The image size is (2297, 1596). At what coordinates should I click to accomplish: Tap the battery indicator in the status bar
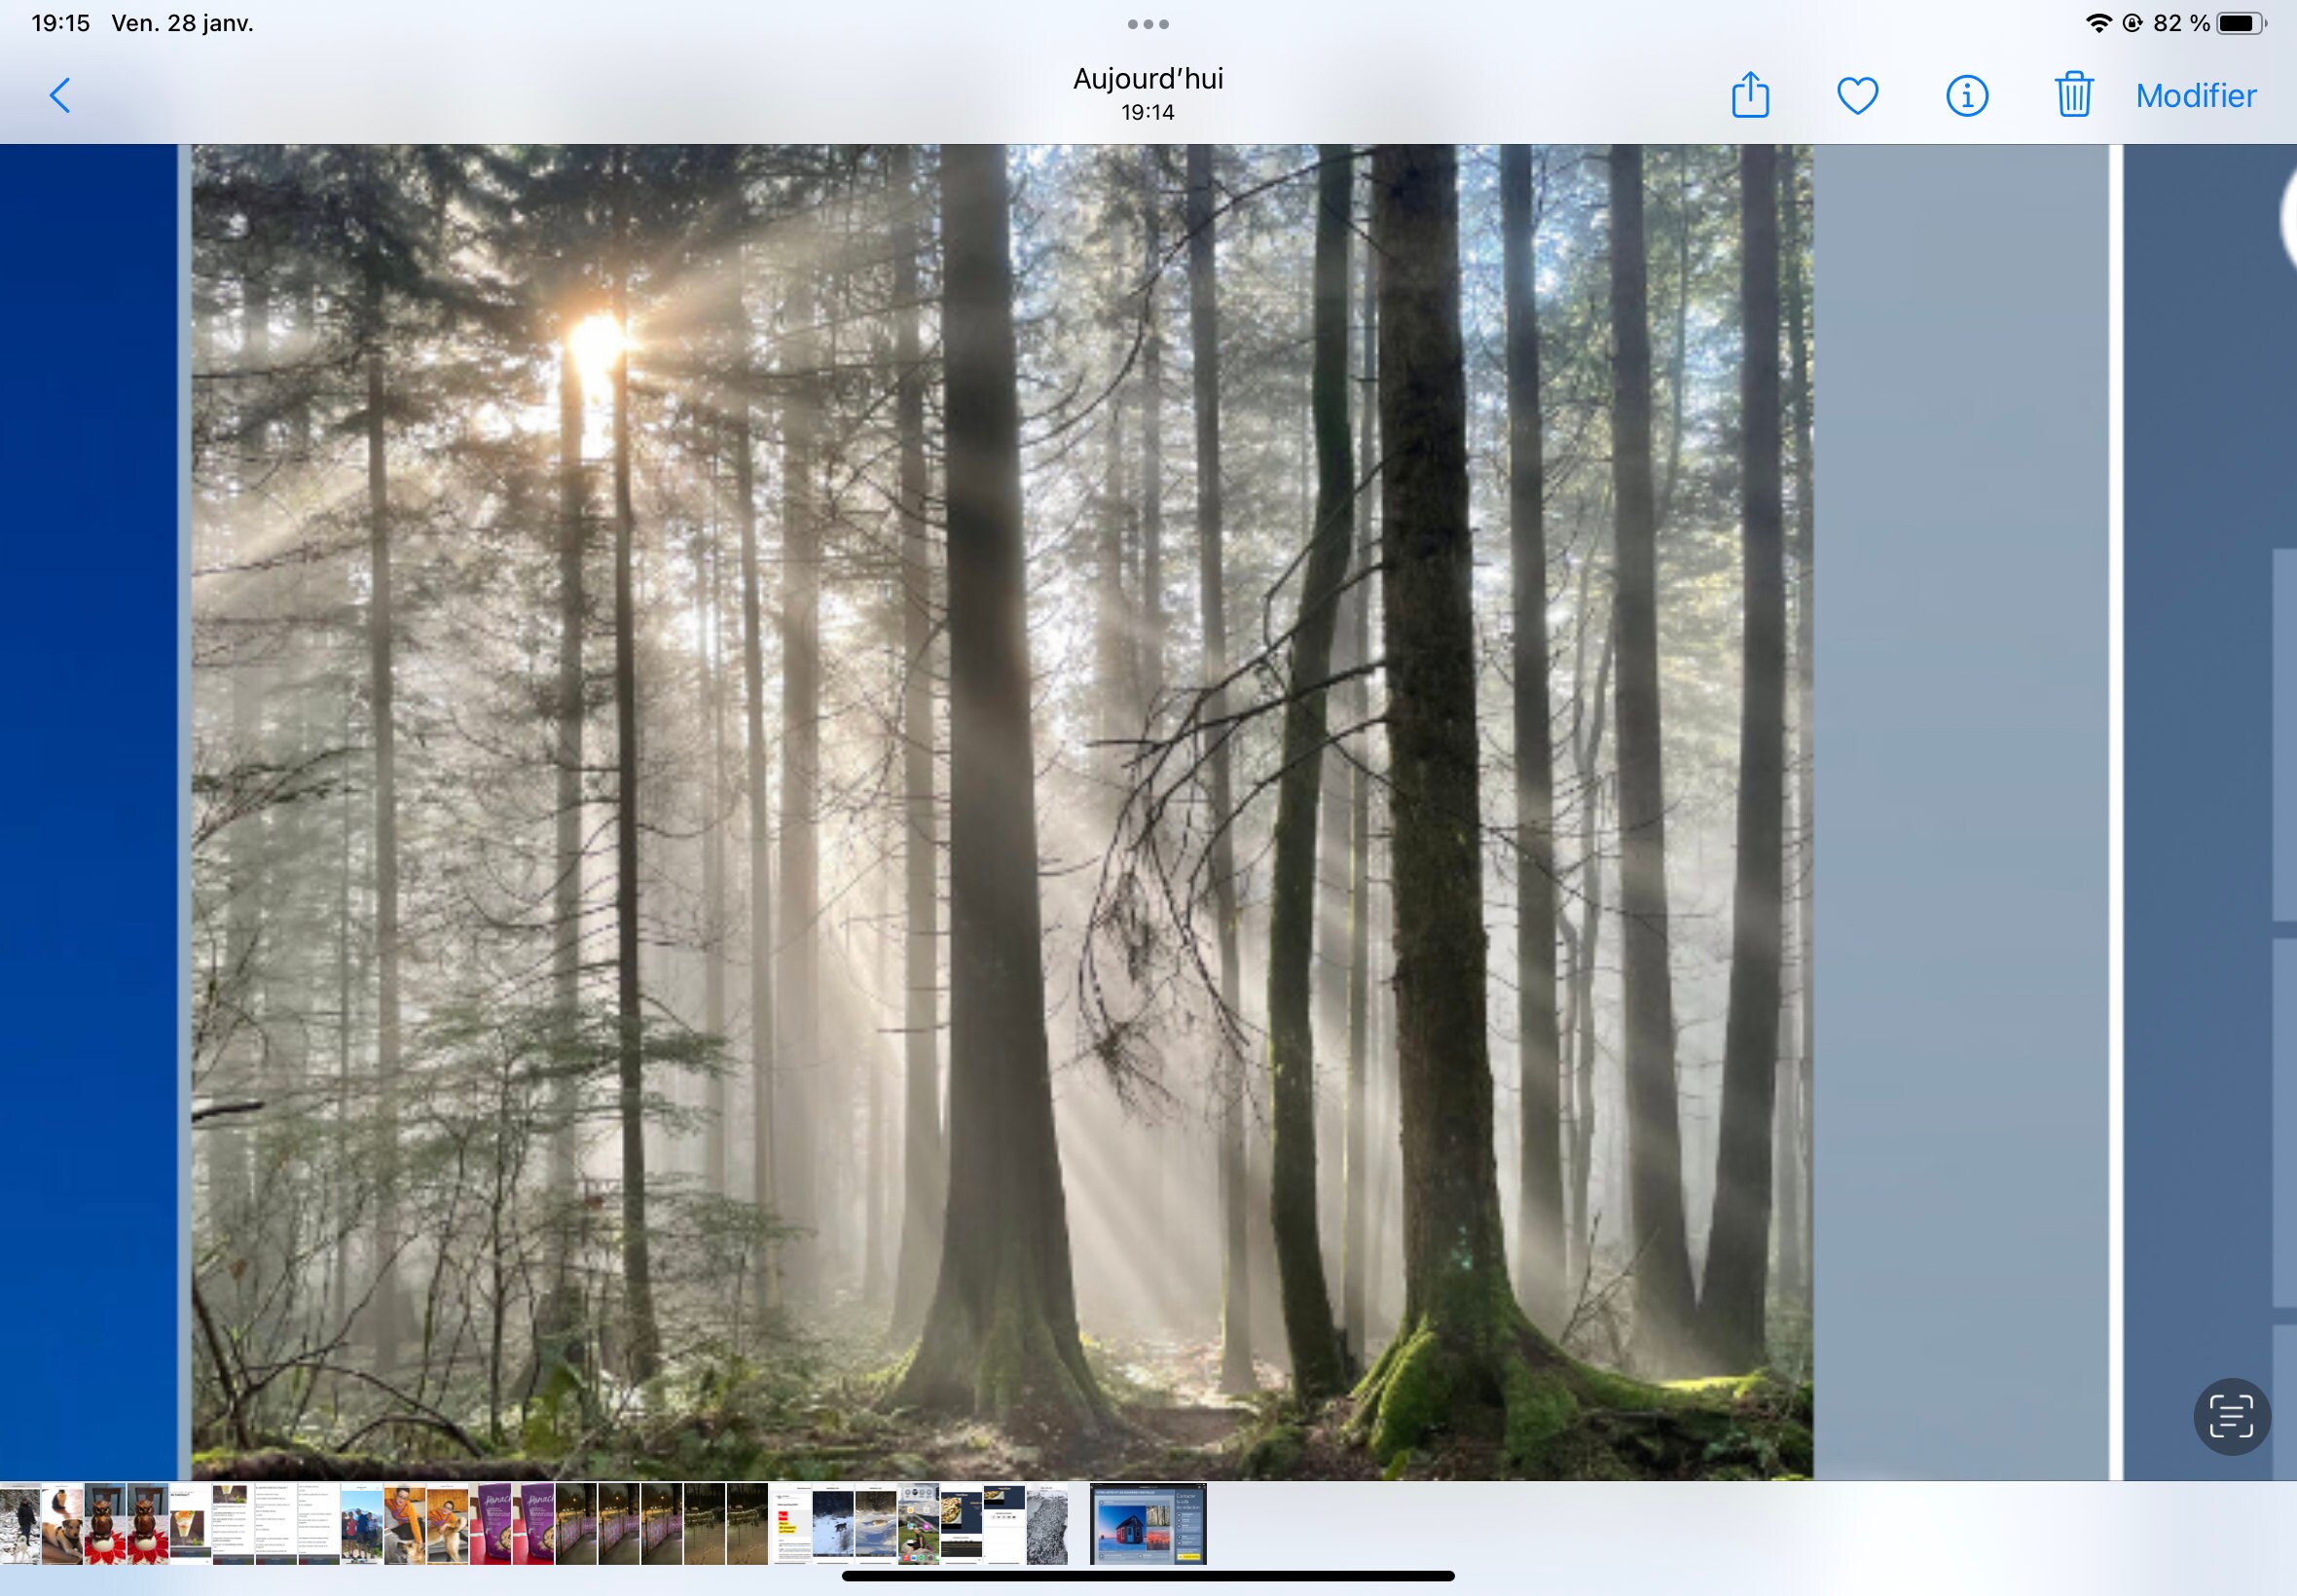click(2241, 23)
